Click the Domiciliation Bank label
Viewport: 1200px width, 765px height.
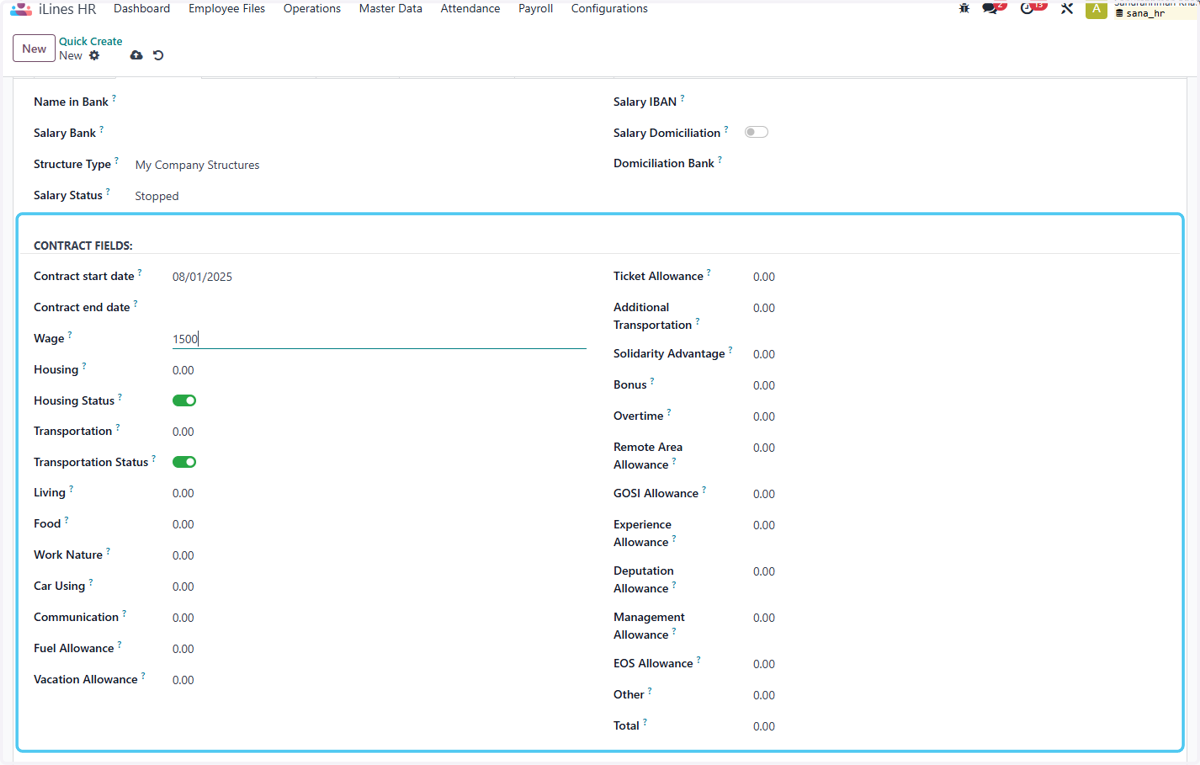tap(664, 163)
